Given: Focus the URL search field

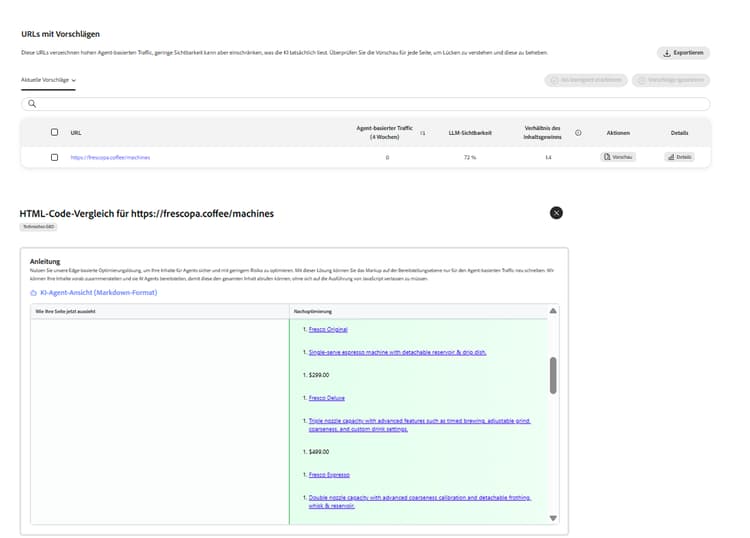Looking at the screenshot, I should point(365,104).
